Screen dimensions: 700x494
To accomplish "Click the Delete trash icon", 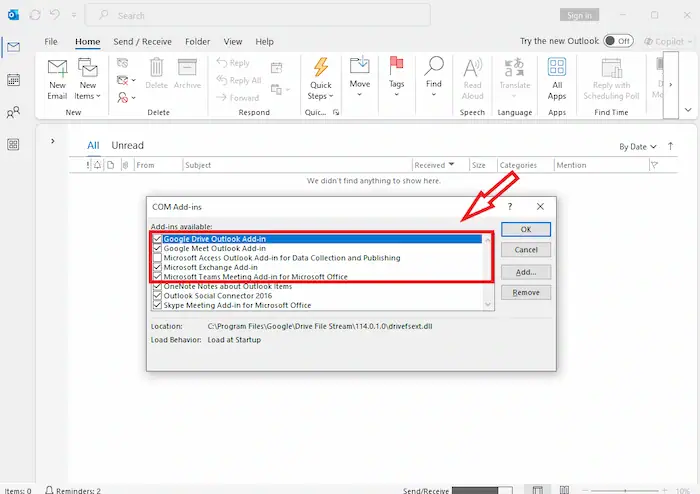I will click(x=156, y=67).
